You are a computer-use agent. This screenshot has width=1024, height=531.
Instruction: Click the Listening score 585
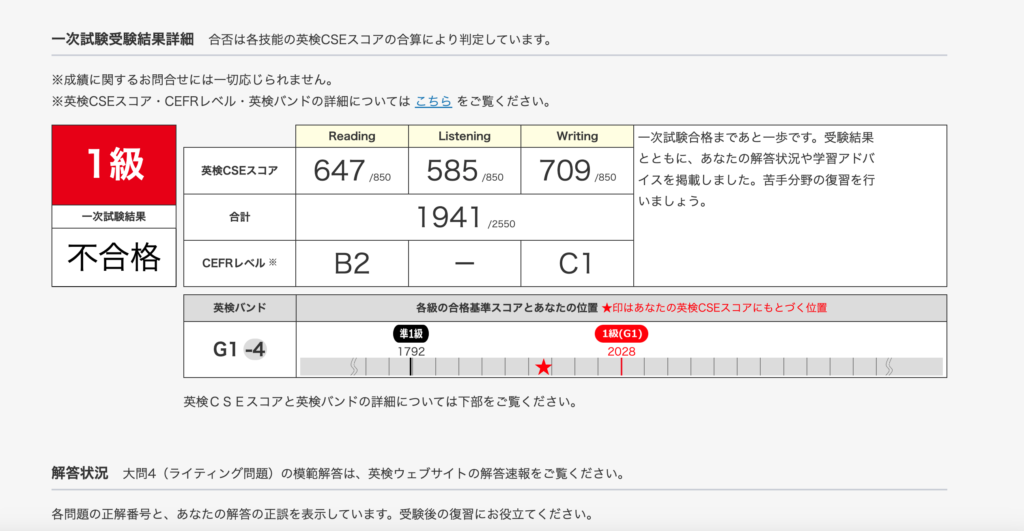(x=453, y=171)
